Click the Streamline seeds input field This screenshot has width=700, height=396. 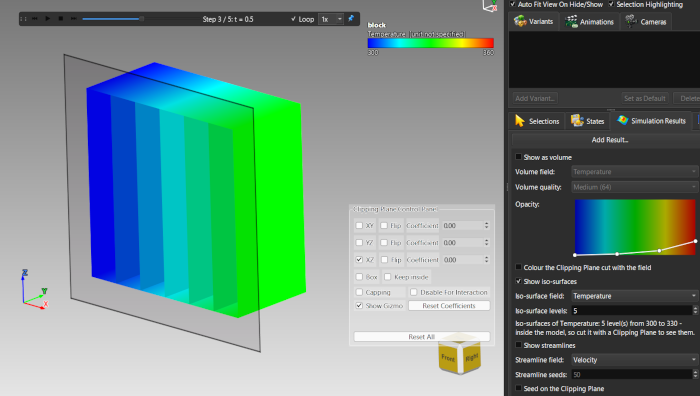(631, 375)
